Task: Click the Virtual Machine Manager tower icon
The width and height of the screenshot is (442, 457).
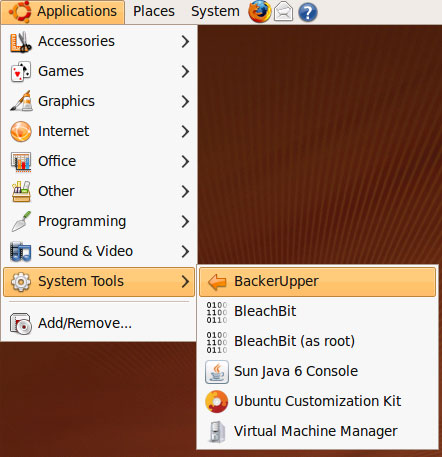Action: (x=217, y=432)
